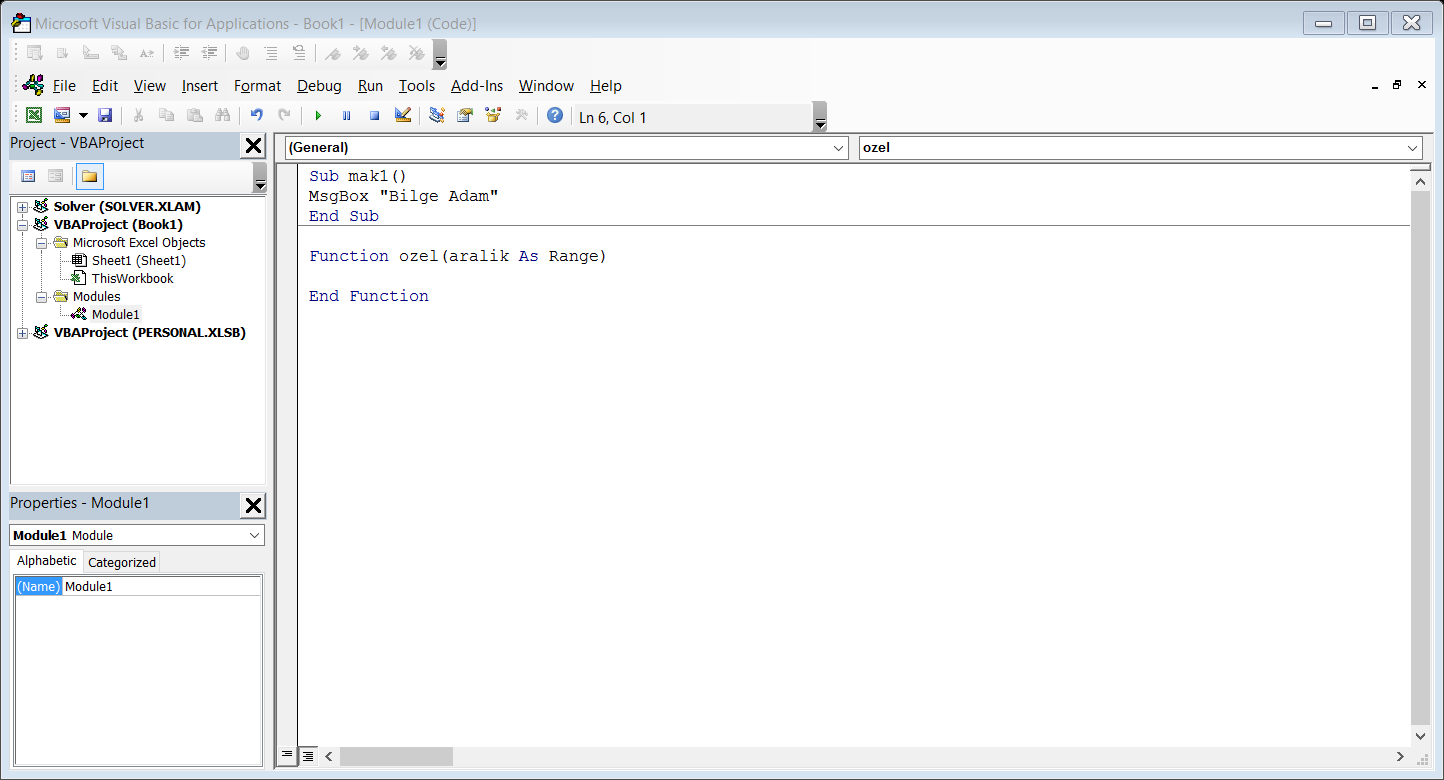Click the code window vertical scroll down arrow

coord(1420,735)
